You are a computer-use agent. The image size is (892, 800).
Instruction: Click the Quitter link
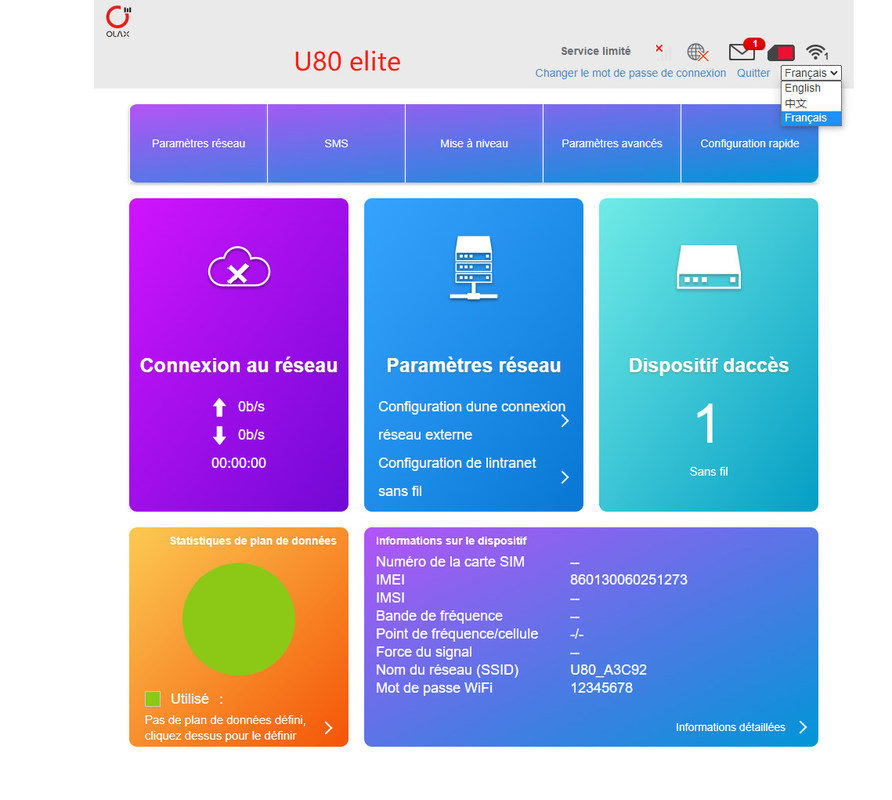[753, 73]
